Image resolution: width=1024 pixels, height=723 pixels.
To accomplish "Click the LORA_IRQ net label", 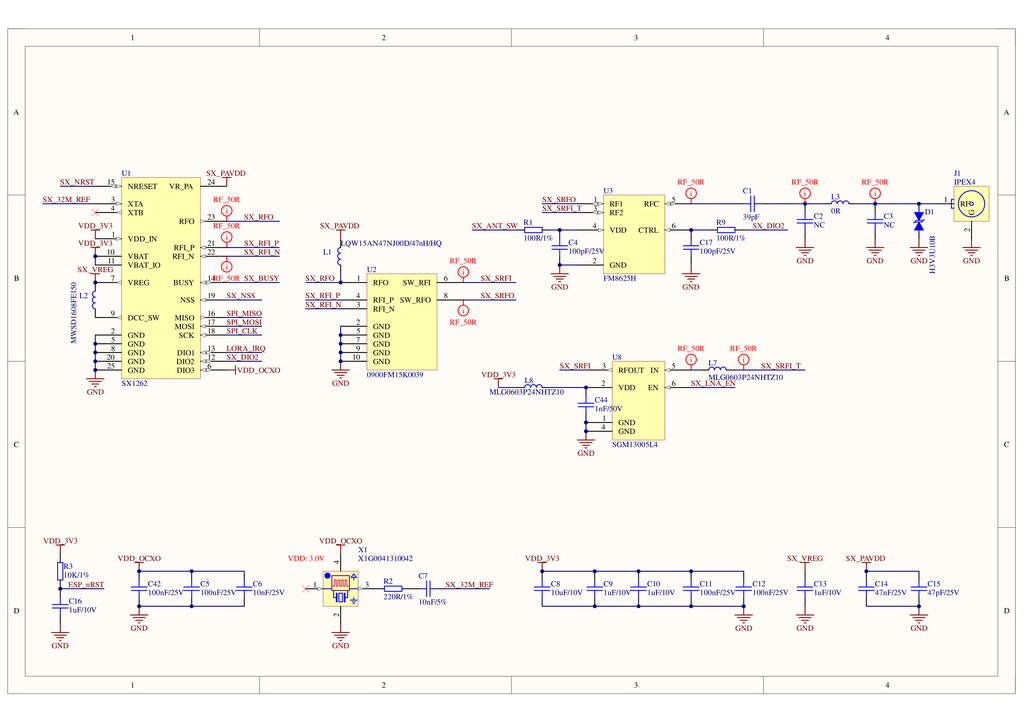I will (245, 348).
